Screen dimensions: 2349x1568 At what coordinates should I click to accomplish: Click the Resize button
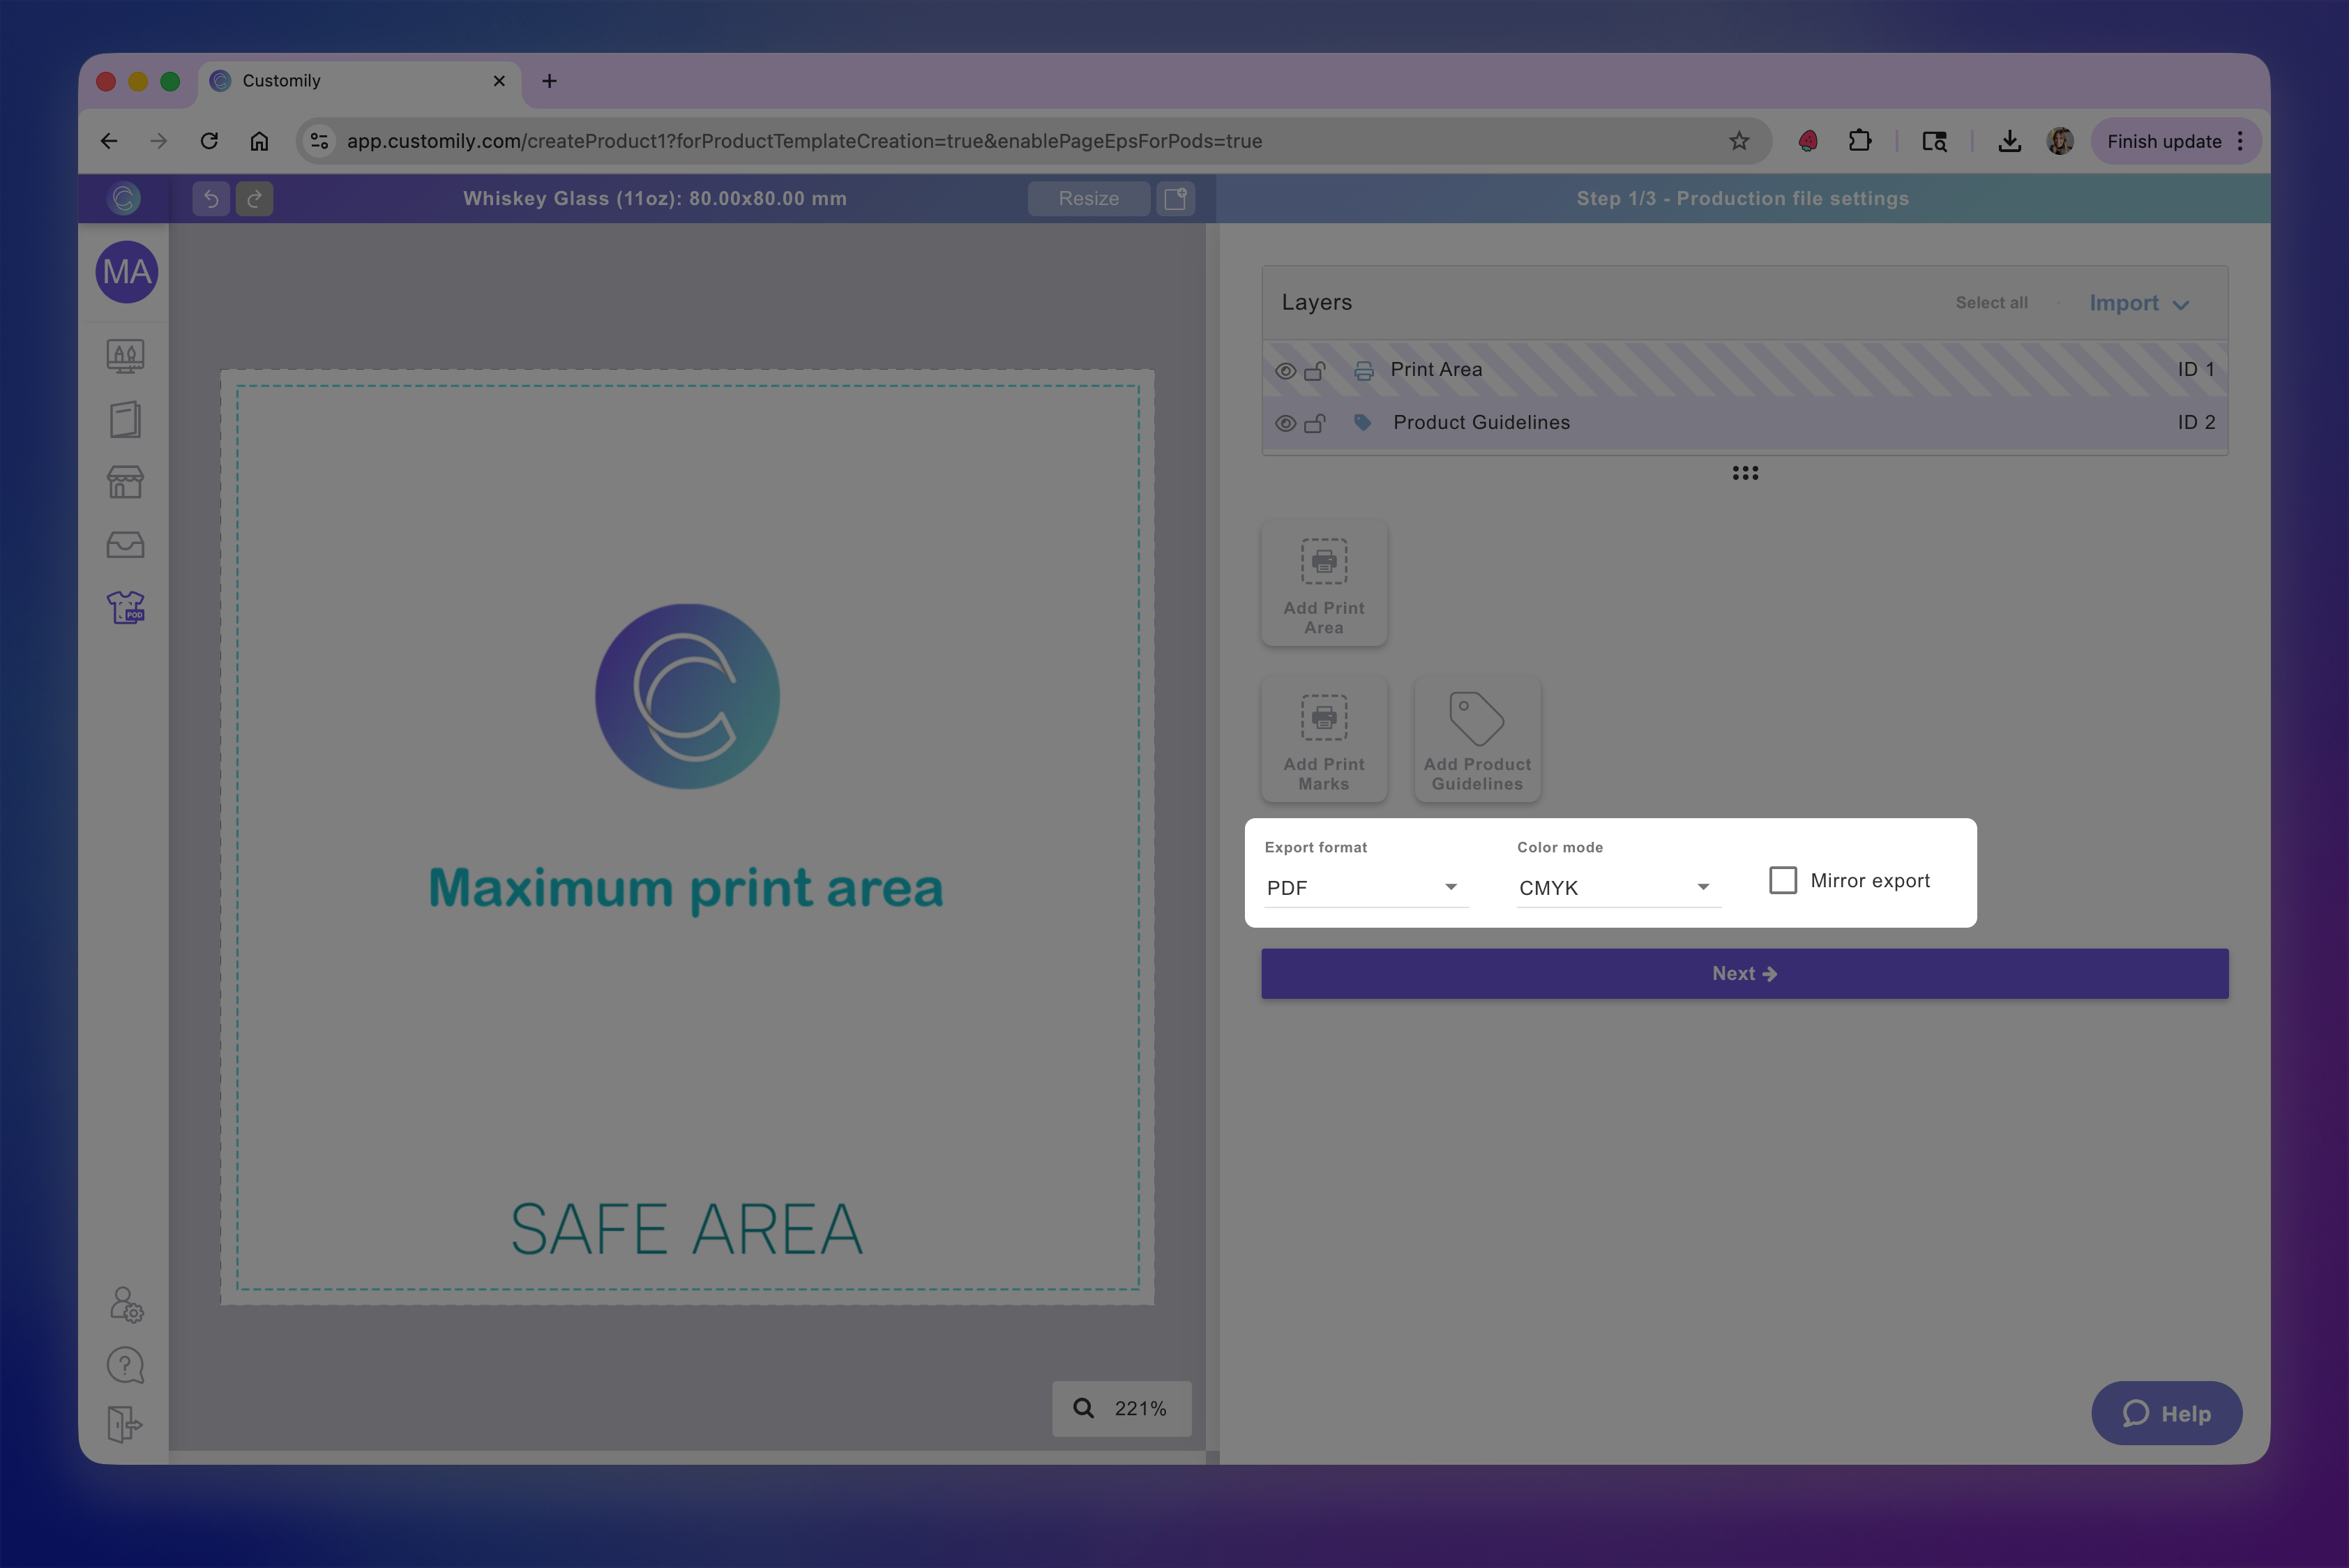tap(1089, 199)
